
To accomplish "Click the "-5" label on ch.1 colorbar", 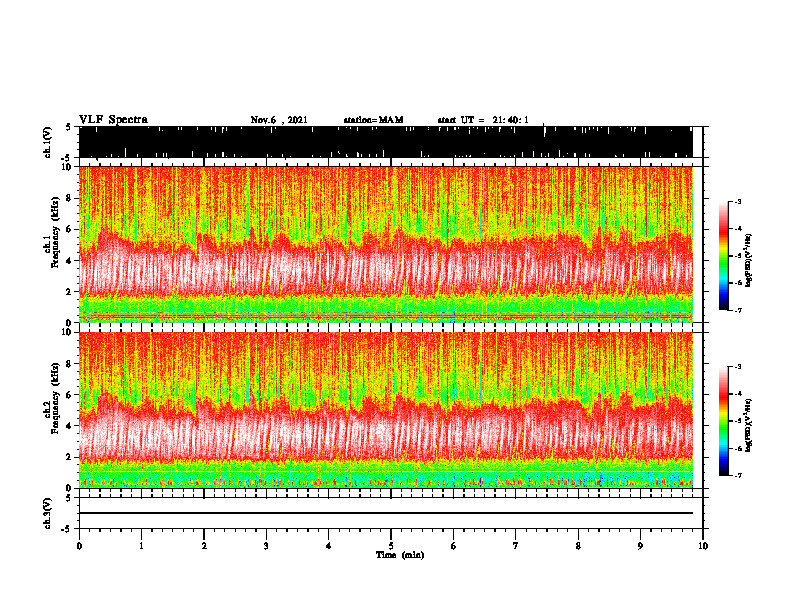I will [738, 256].
